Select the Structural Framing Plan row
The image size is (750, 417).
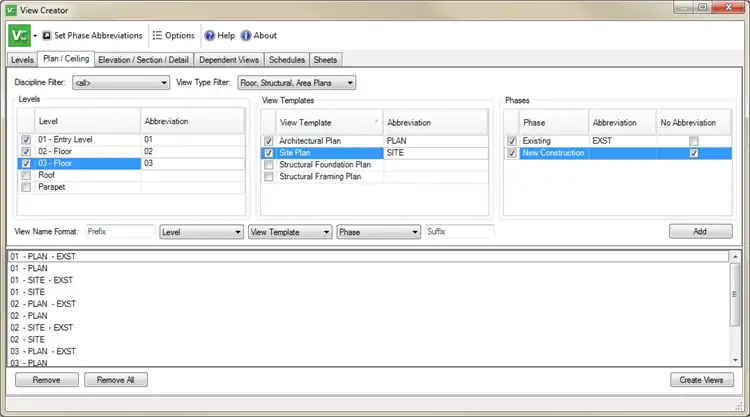tap(375, 177)
